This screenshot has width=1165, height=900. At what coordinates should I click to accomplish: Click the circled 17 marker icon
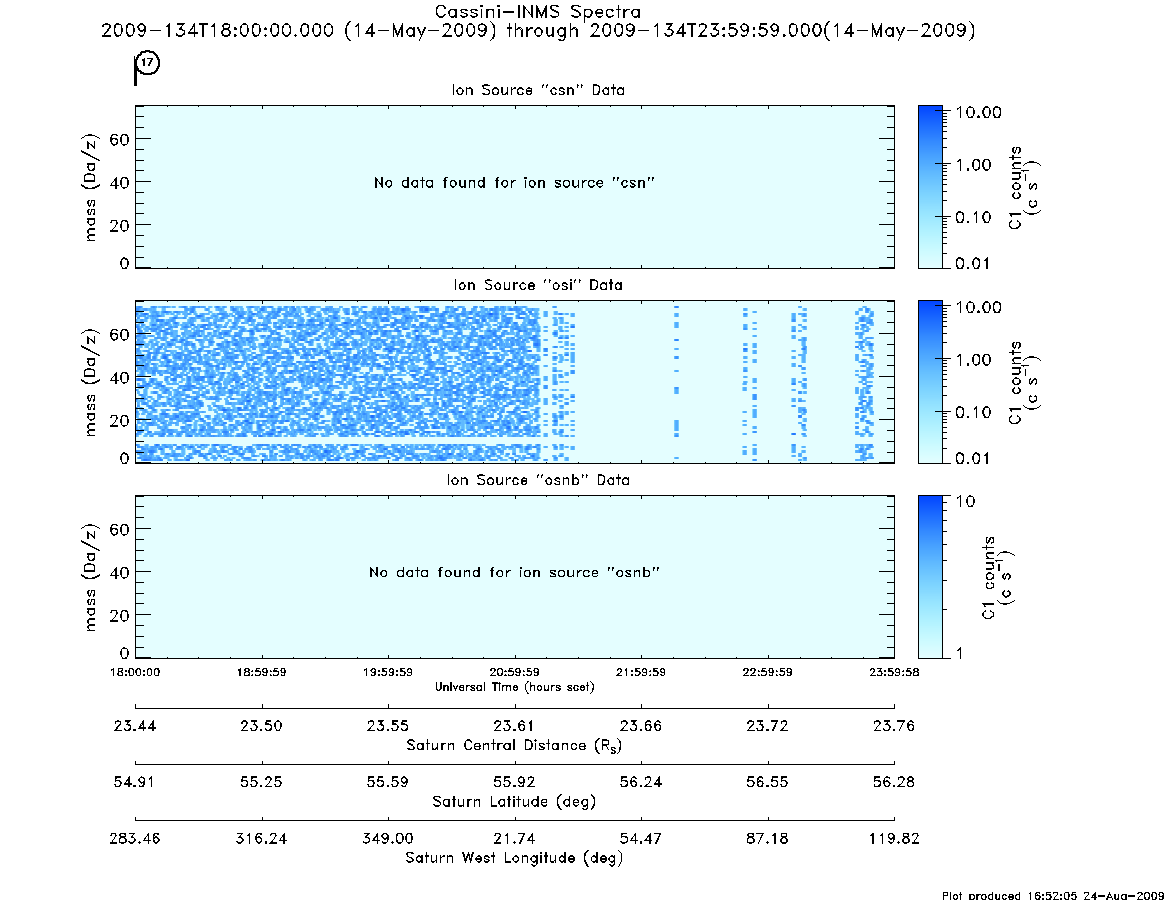[x=148, y=62]
